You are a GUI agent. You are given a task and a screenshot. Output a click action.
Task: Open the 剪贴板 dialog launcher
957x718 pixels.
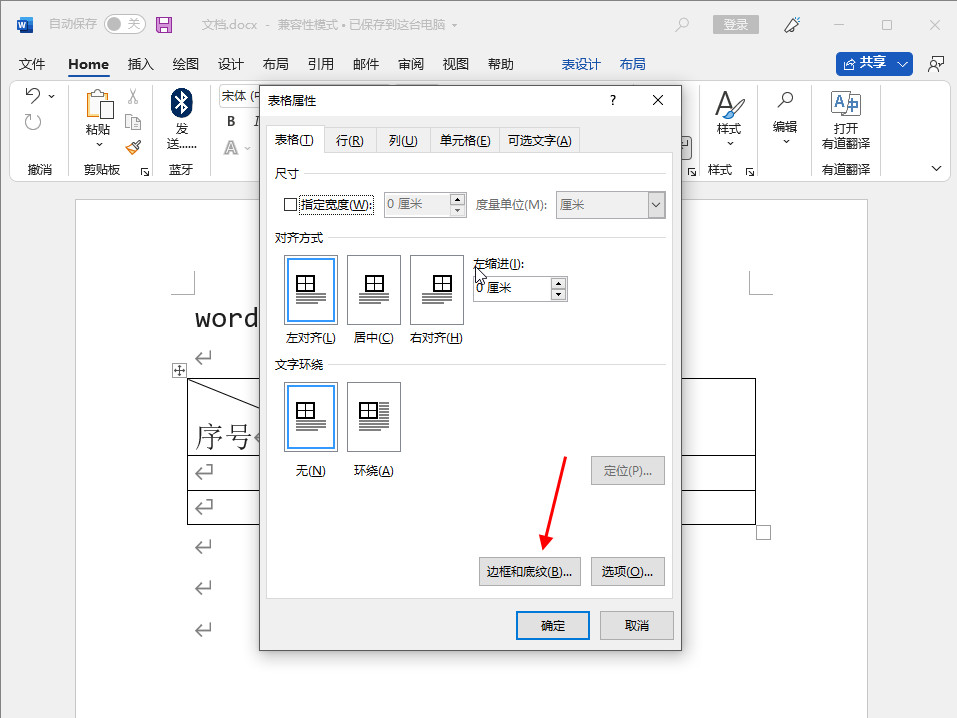(x=145, y=172)
